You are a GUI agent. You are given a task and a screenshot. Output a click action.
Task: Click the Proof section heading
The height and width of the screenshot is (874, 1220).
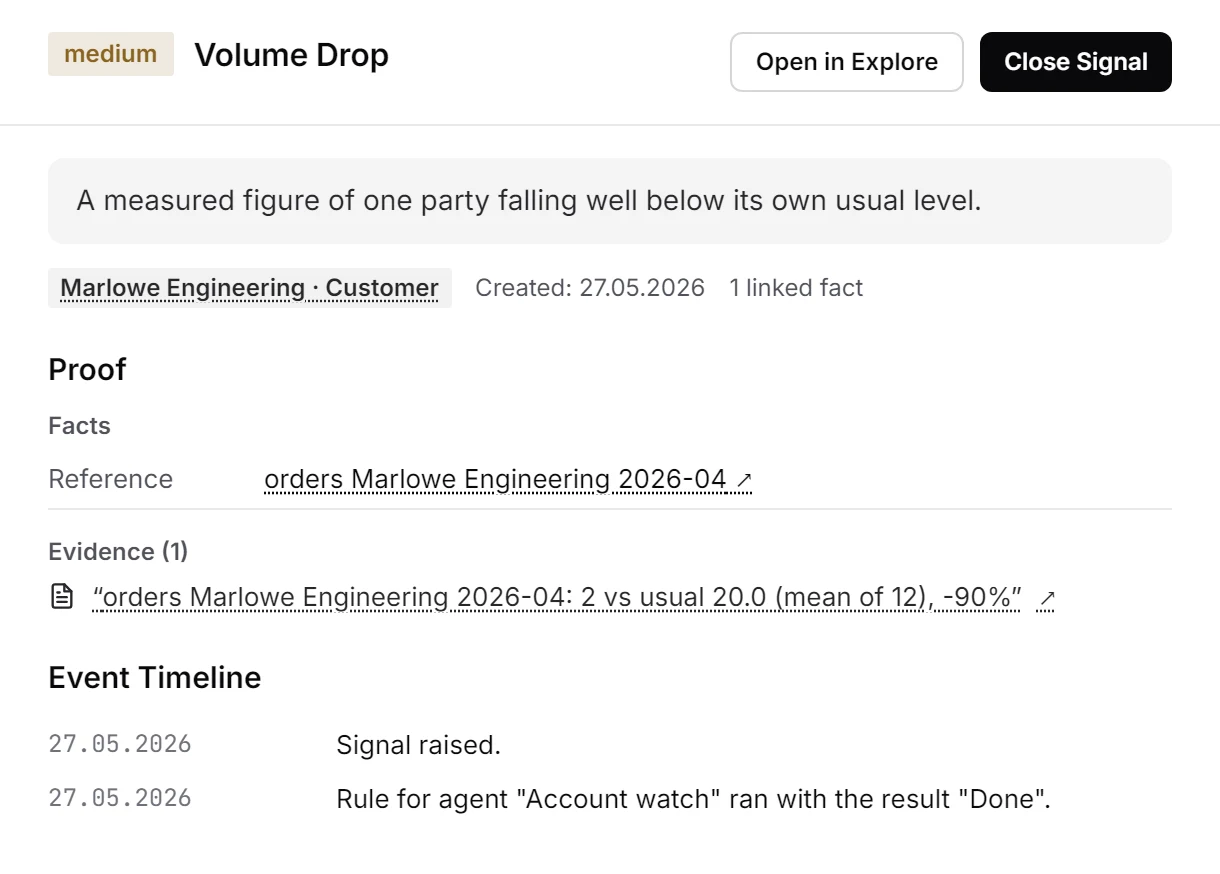pos(87,369)
